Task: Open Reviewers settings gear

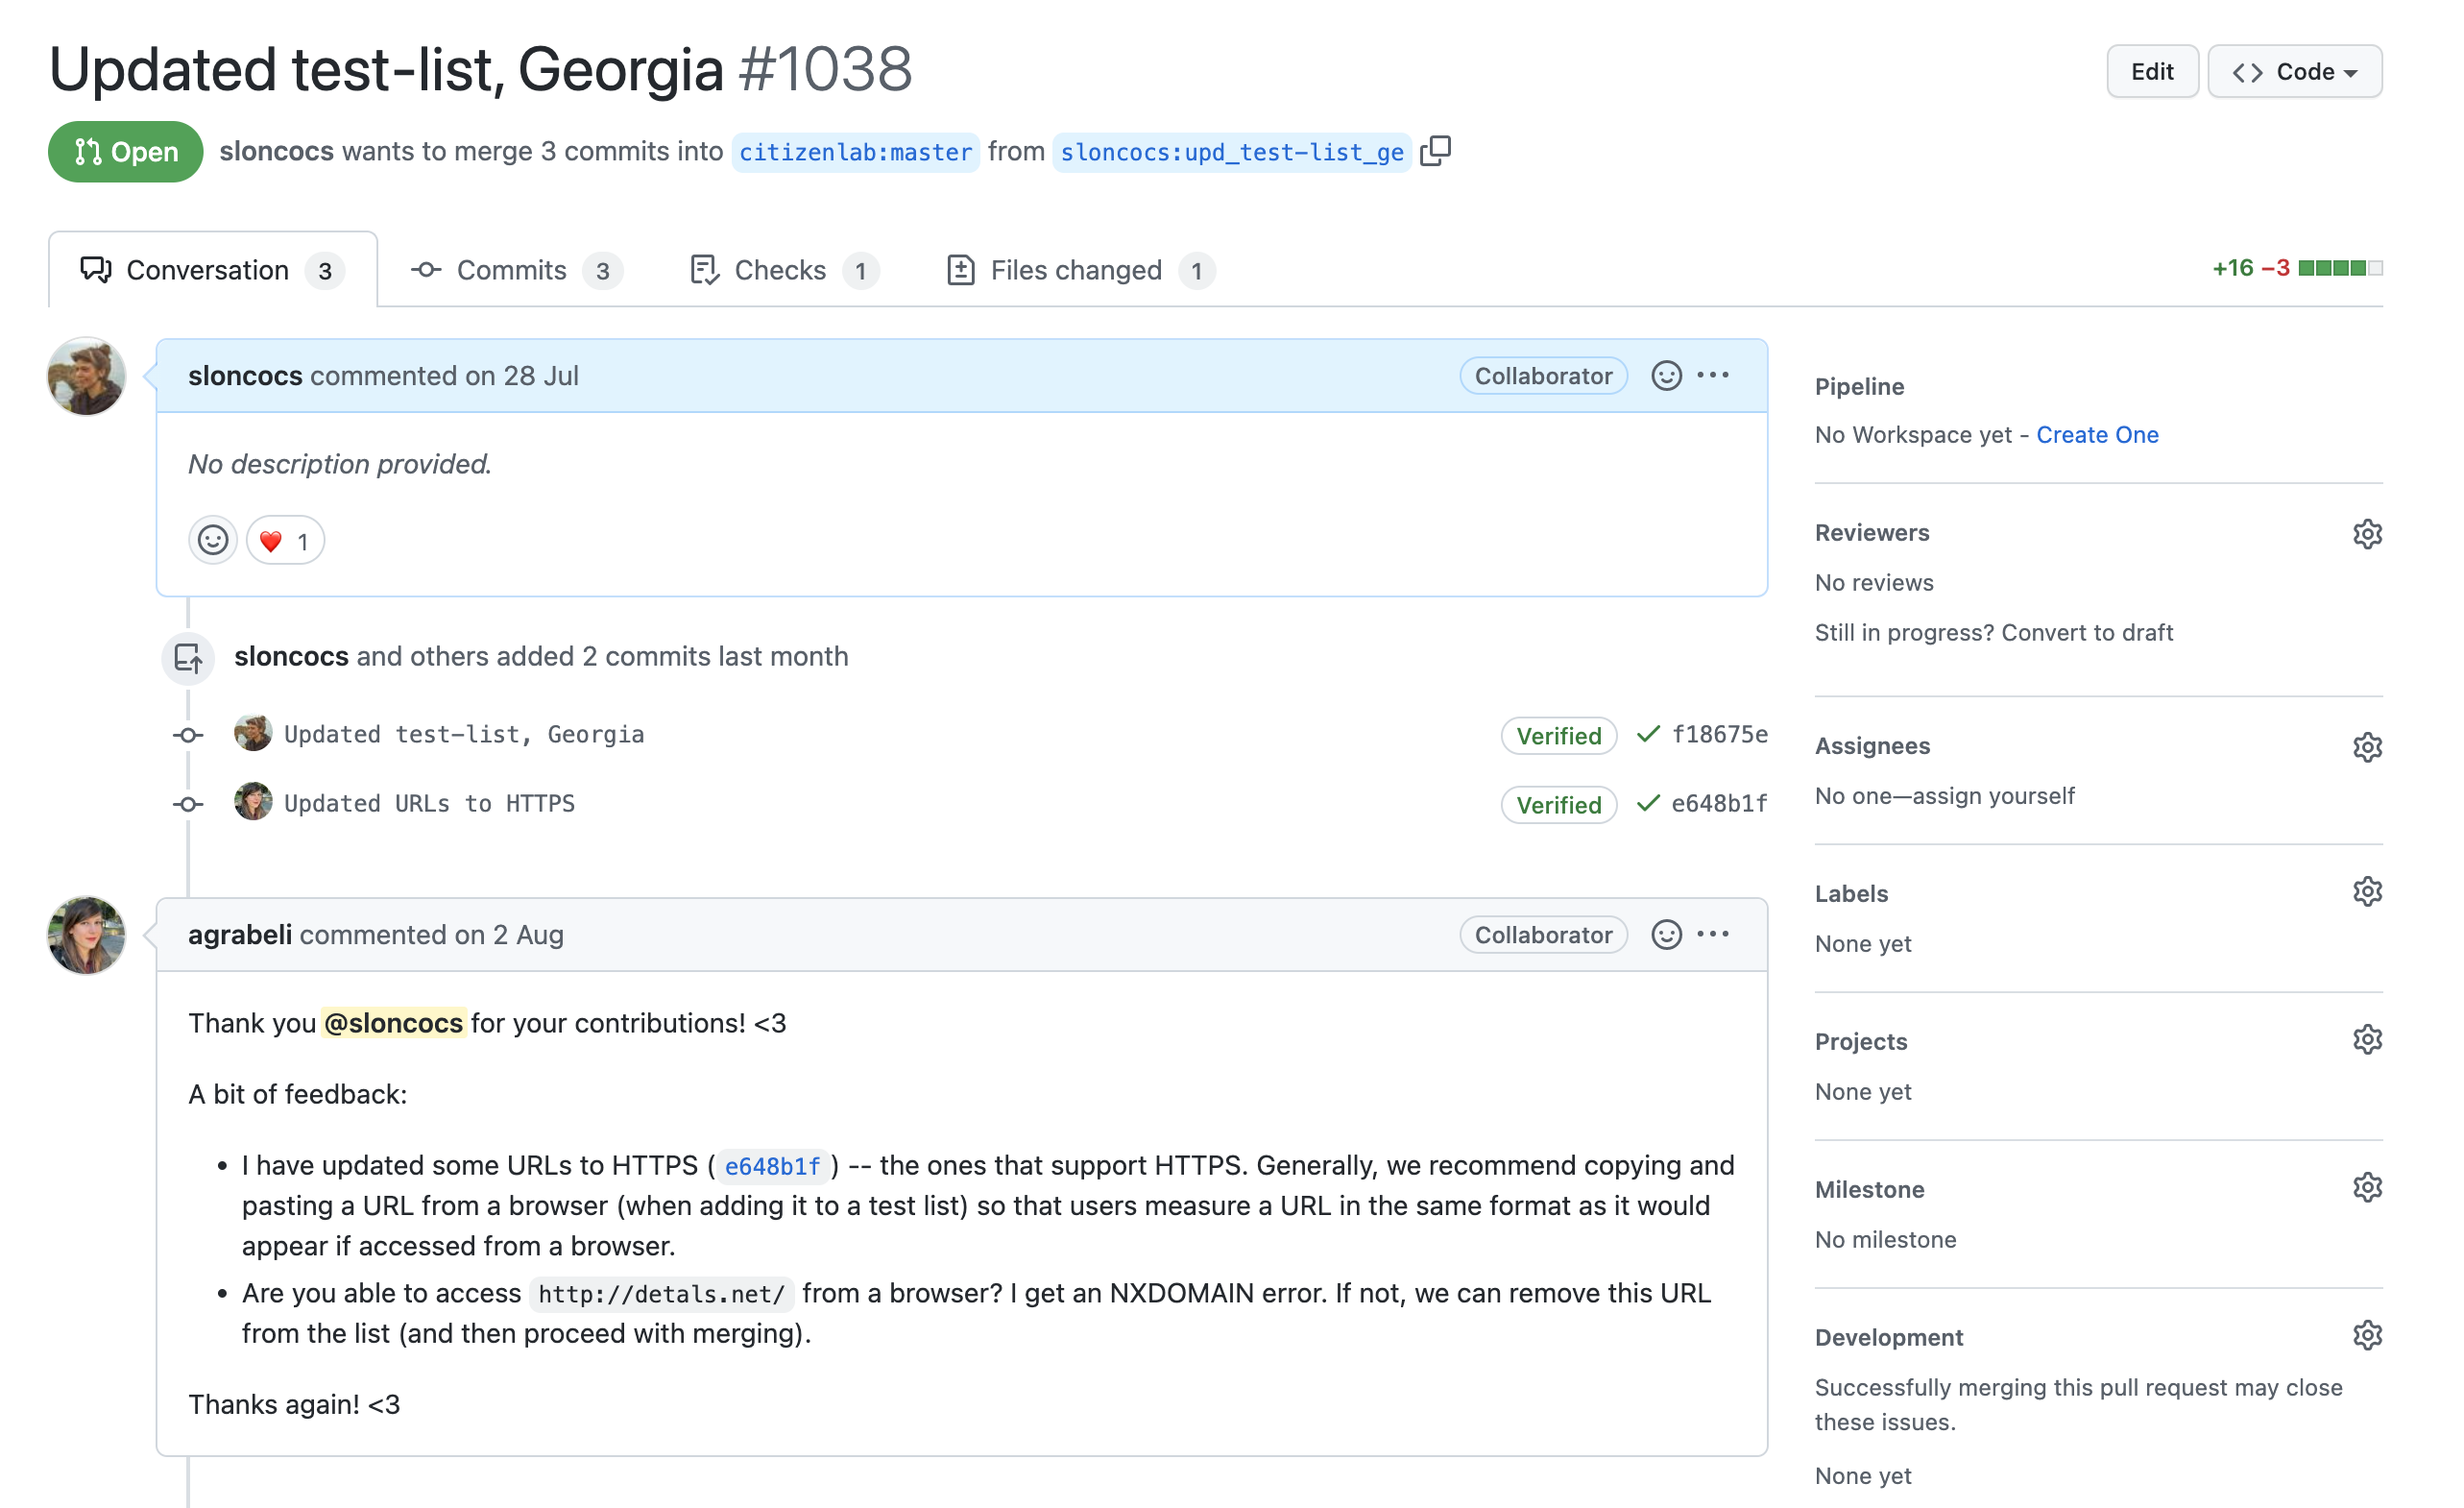Action: [x=2367, y=534]
